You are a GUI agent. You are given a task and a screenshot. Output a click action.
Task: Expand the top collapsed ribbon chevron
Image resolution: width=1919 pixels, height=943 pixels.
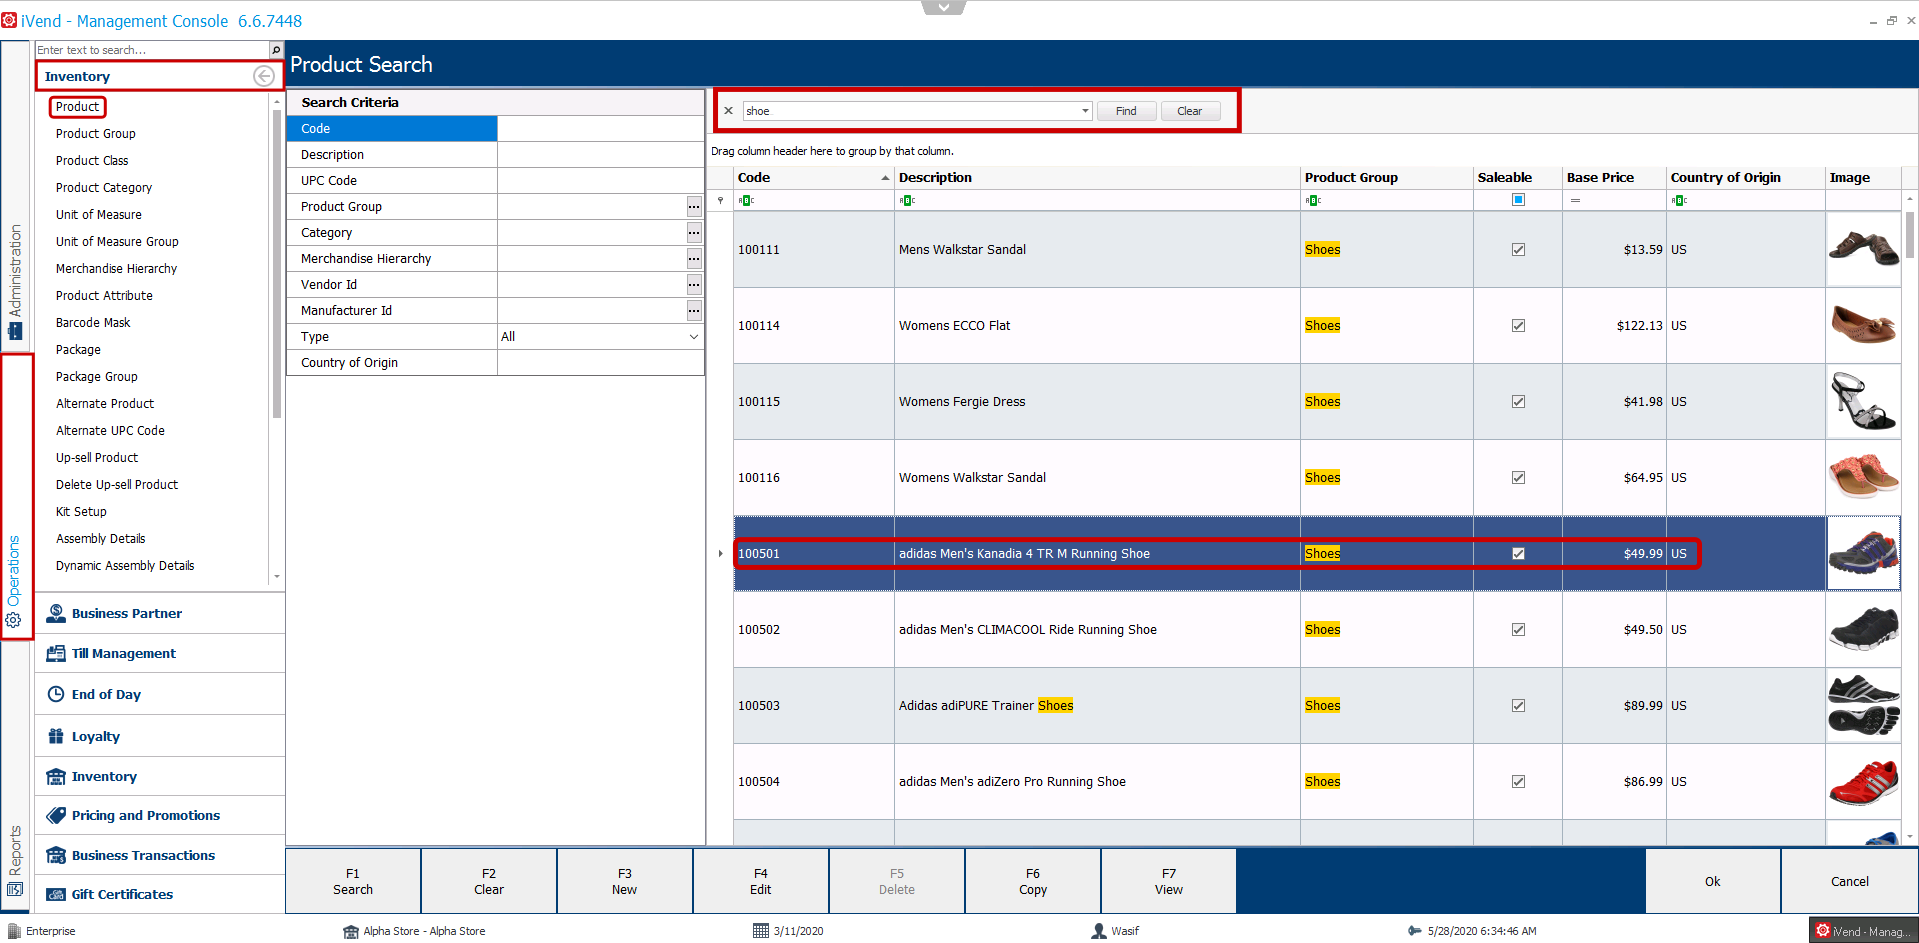pos(943,7)
